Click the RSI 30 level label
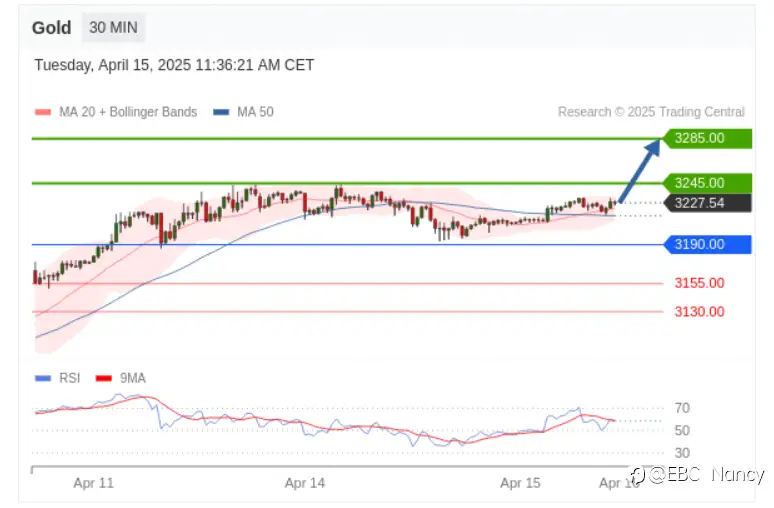The height and width of the screenshot is (508, 774). click(682, 453)
